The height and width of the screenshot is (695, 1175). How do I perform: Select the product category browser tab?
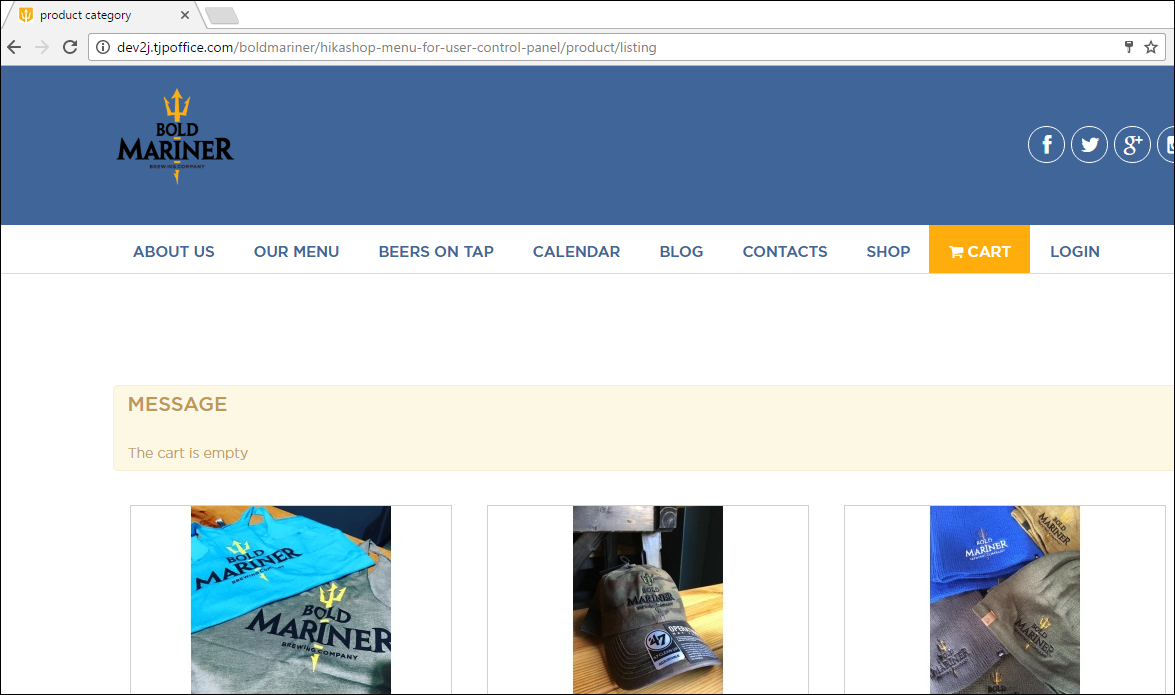pos(104,15)
